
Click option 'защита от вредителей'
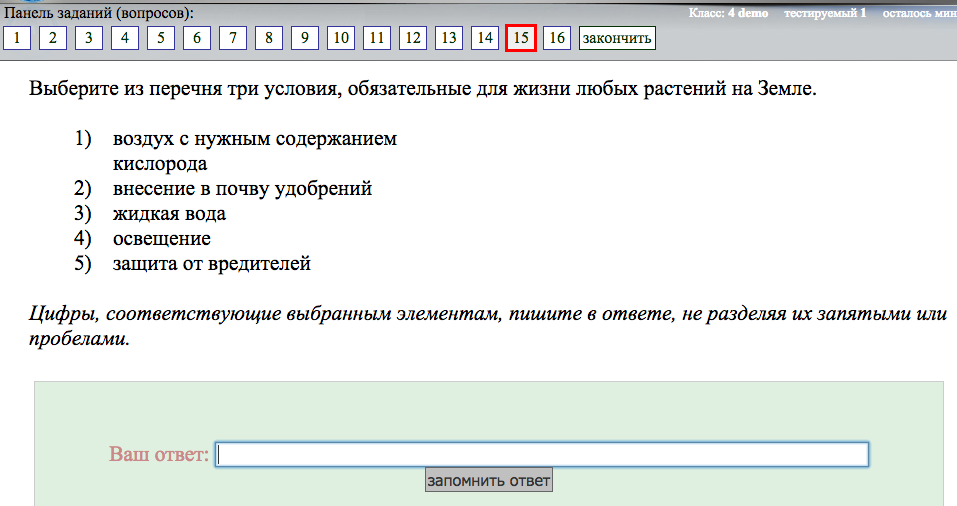[x=212, y=264]
